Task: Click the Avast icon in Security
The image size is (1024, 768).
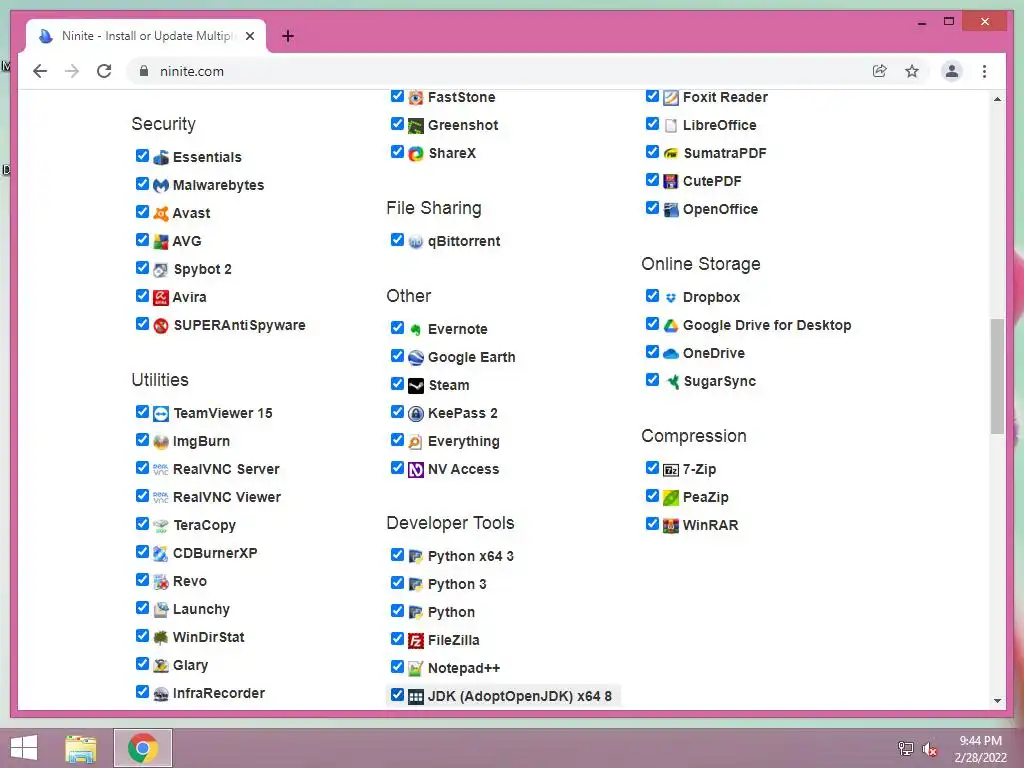Action: click(x=161, y=214)
